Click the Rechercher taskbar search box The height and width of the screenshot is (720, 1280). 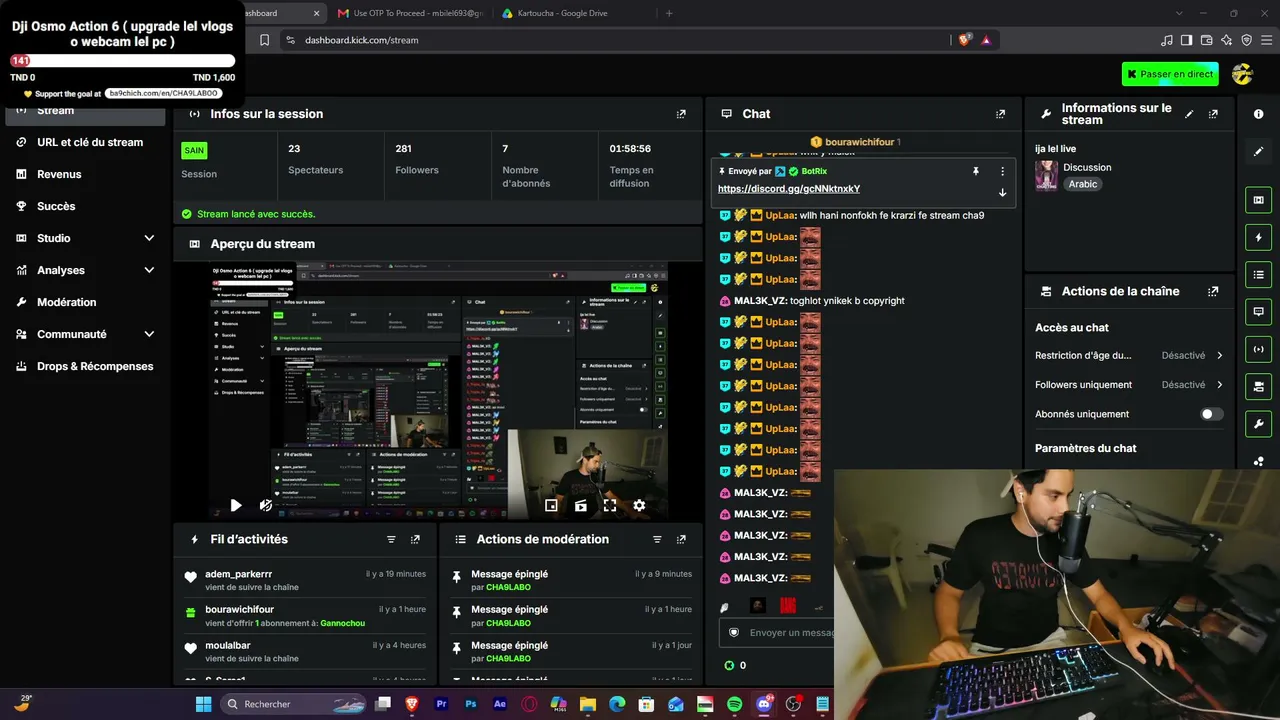pos(296,704)
